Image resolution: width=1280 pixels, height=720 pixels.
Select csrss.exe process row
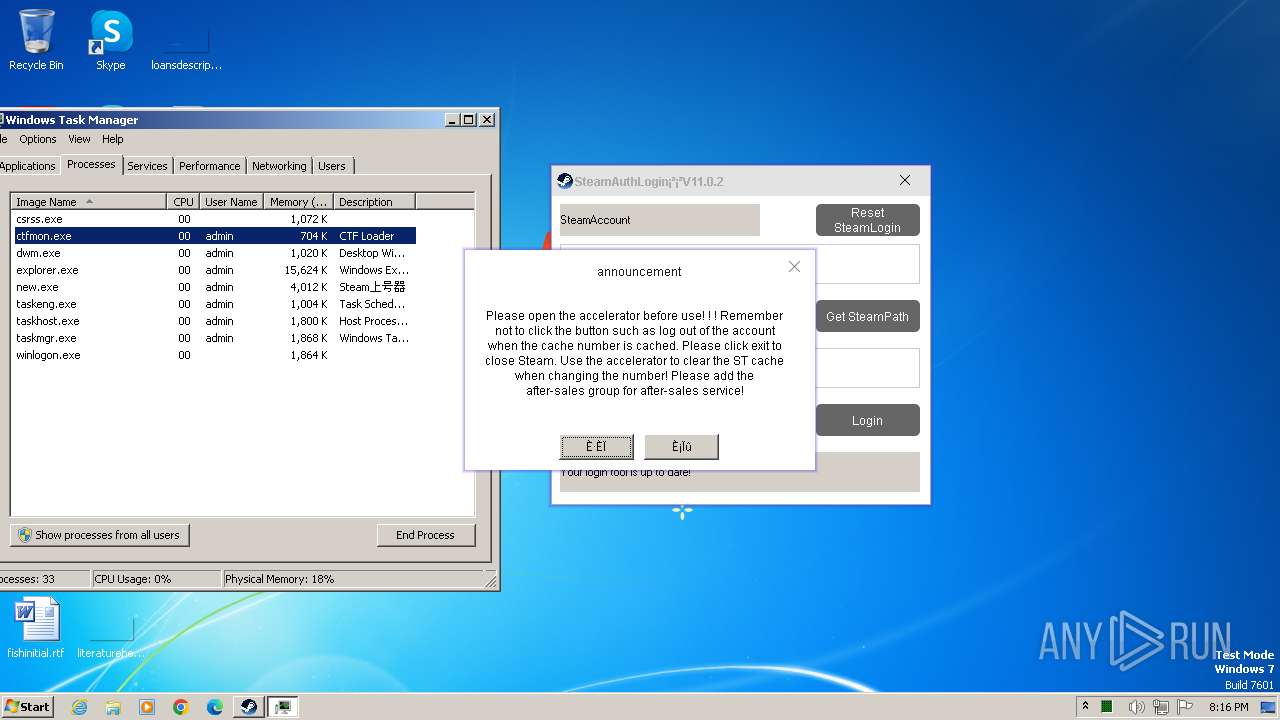point(213,219)
